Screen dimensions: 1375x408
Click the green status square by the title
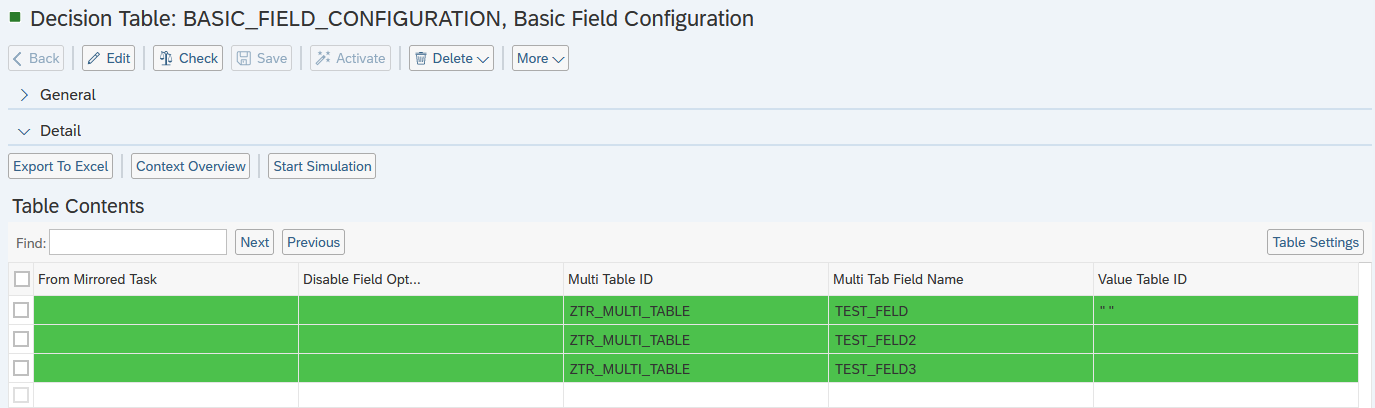click(x=15, y=17)
